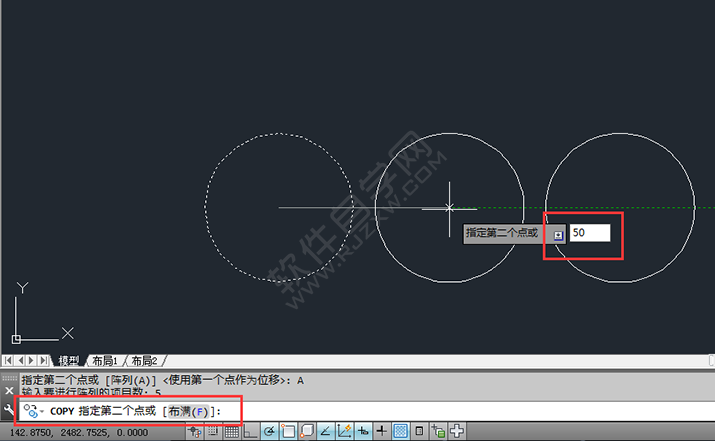Switch to the 布局1 layout tab
The height and width of the screenshot is (441, 715).
(105, 361)
